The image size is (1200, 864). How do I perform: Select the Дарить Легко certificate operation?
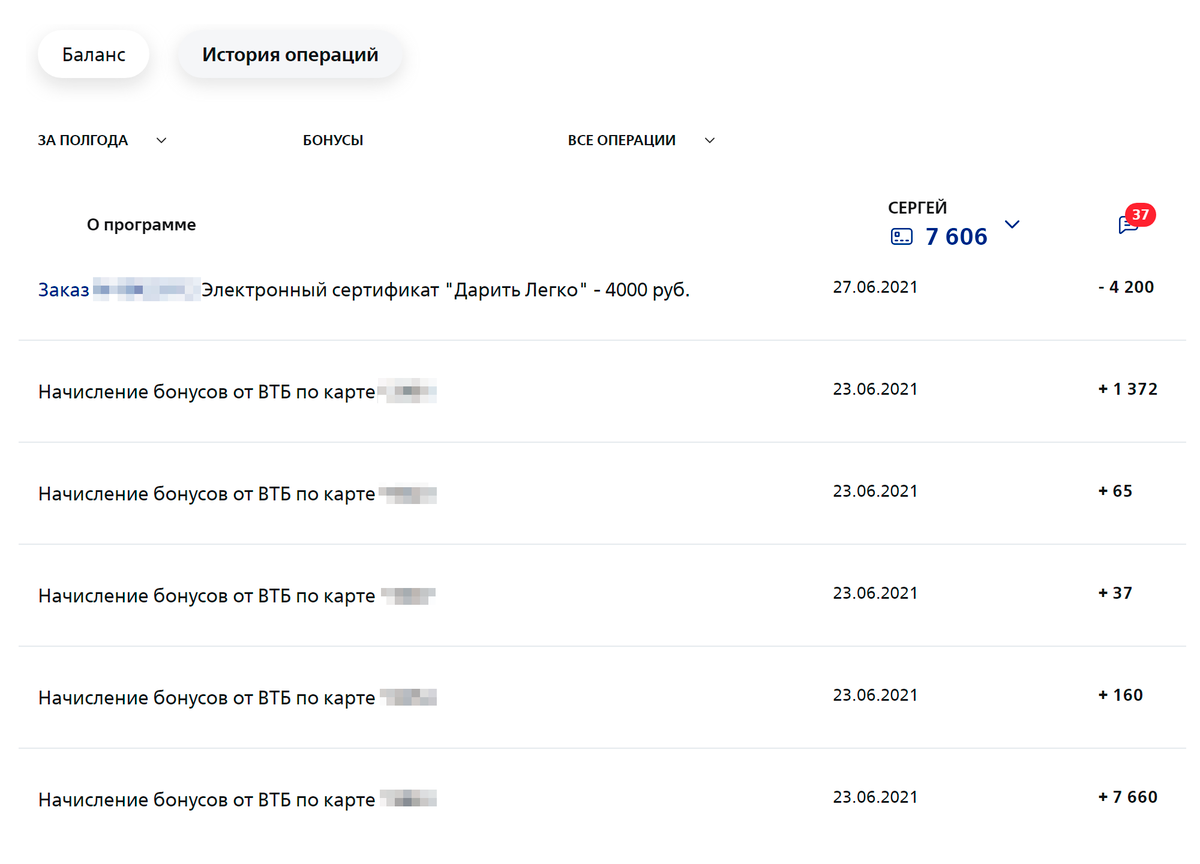tap(446, 290)
